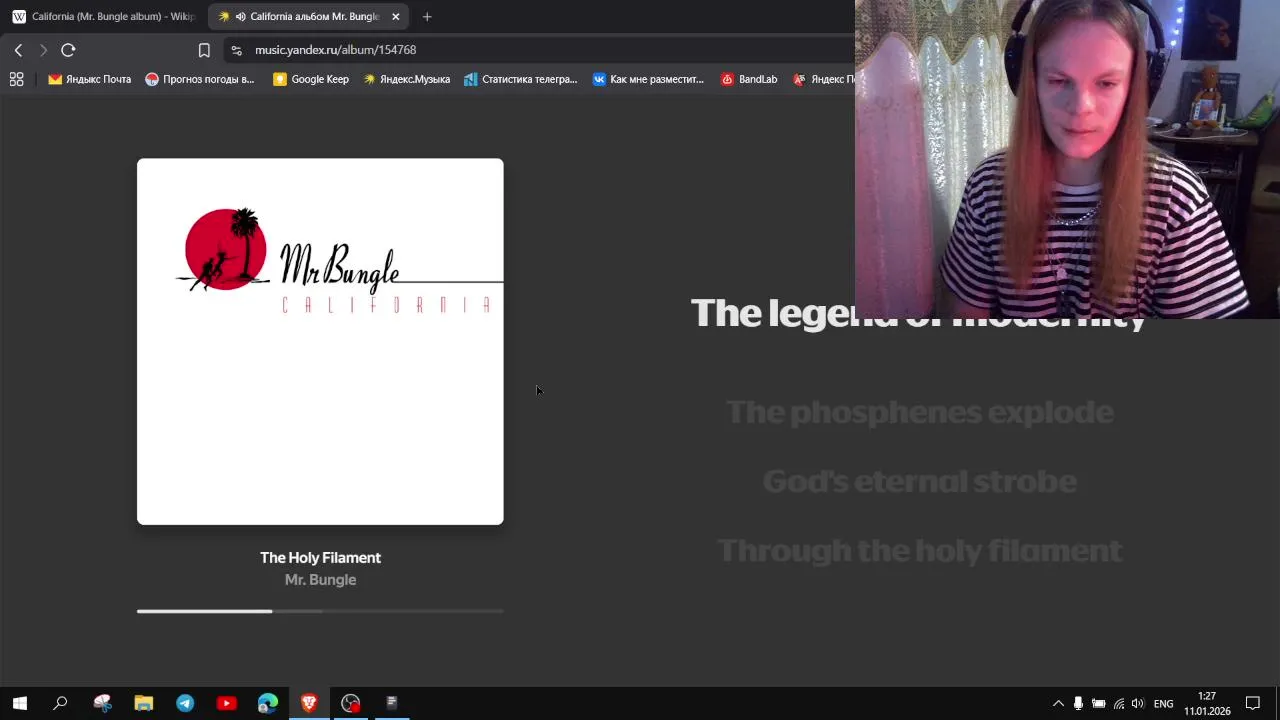Open File Explorer from taskbar
The image size is (1280, 720).
(144, 703)
